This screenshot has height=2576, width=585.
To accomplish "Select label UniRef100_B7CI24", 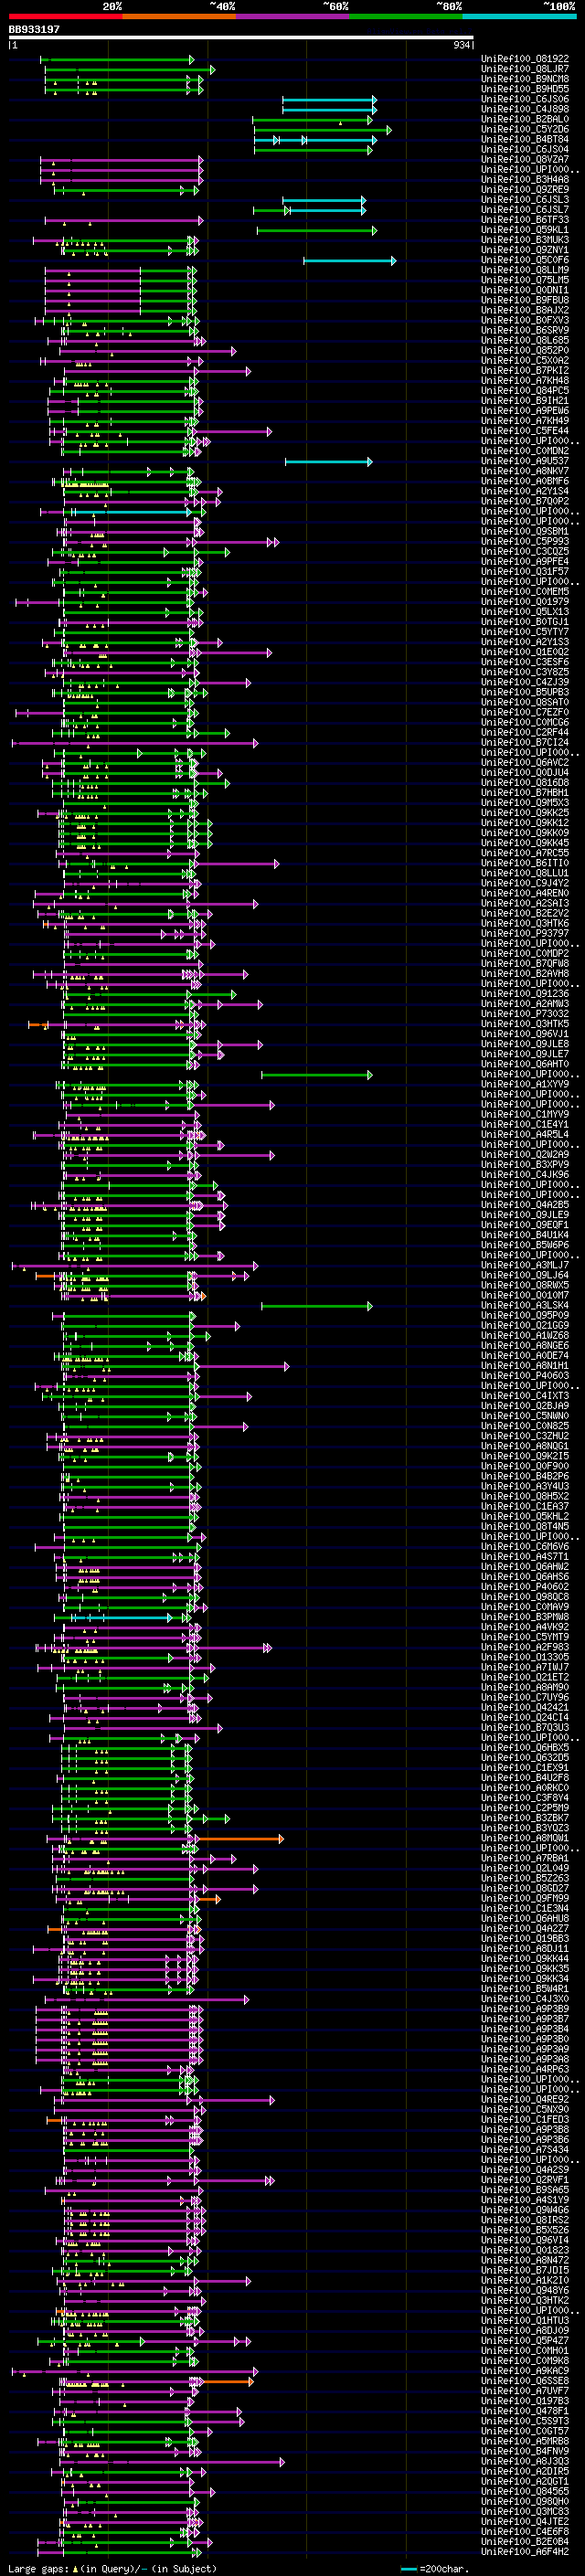I will (525, 742).
